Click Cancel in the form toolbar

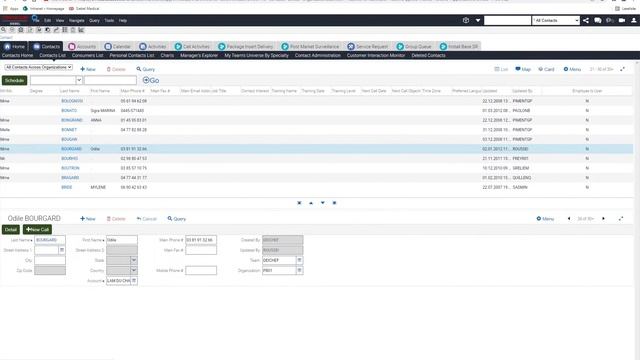pos(147,219)
